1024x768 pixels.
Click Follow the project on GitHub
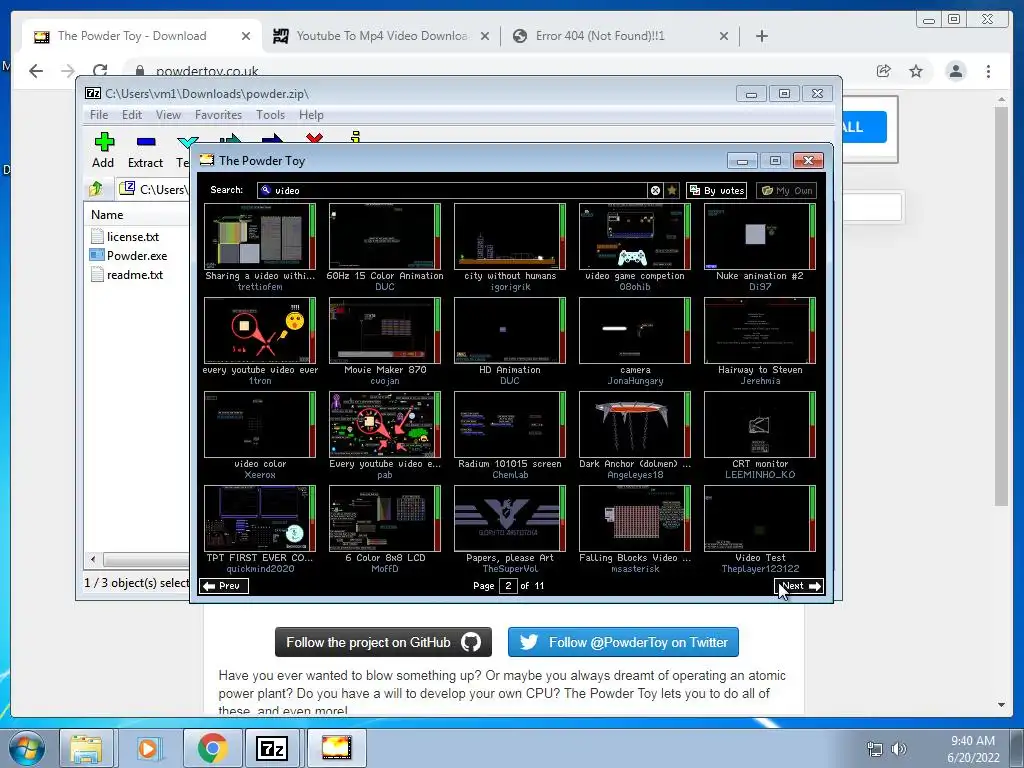point(383,643)
